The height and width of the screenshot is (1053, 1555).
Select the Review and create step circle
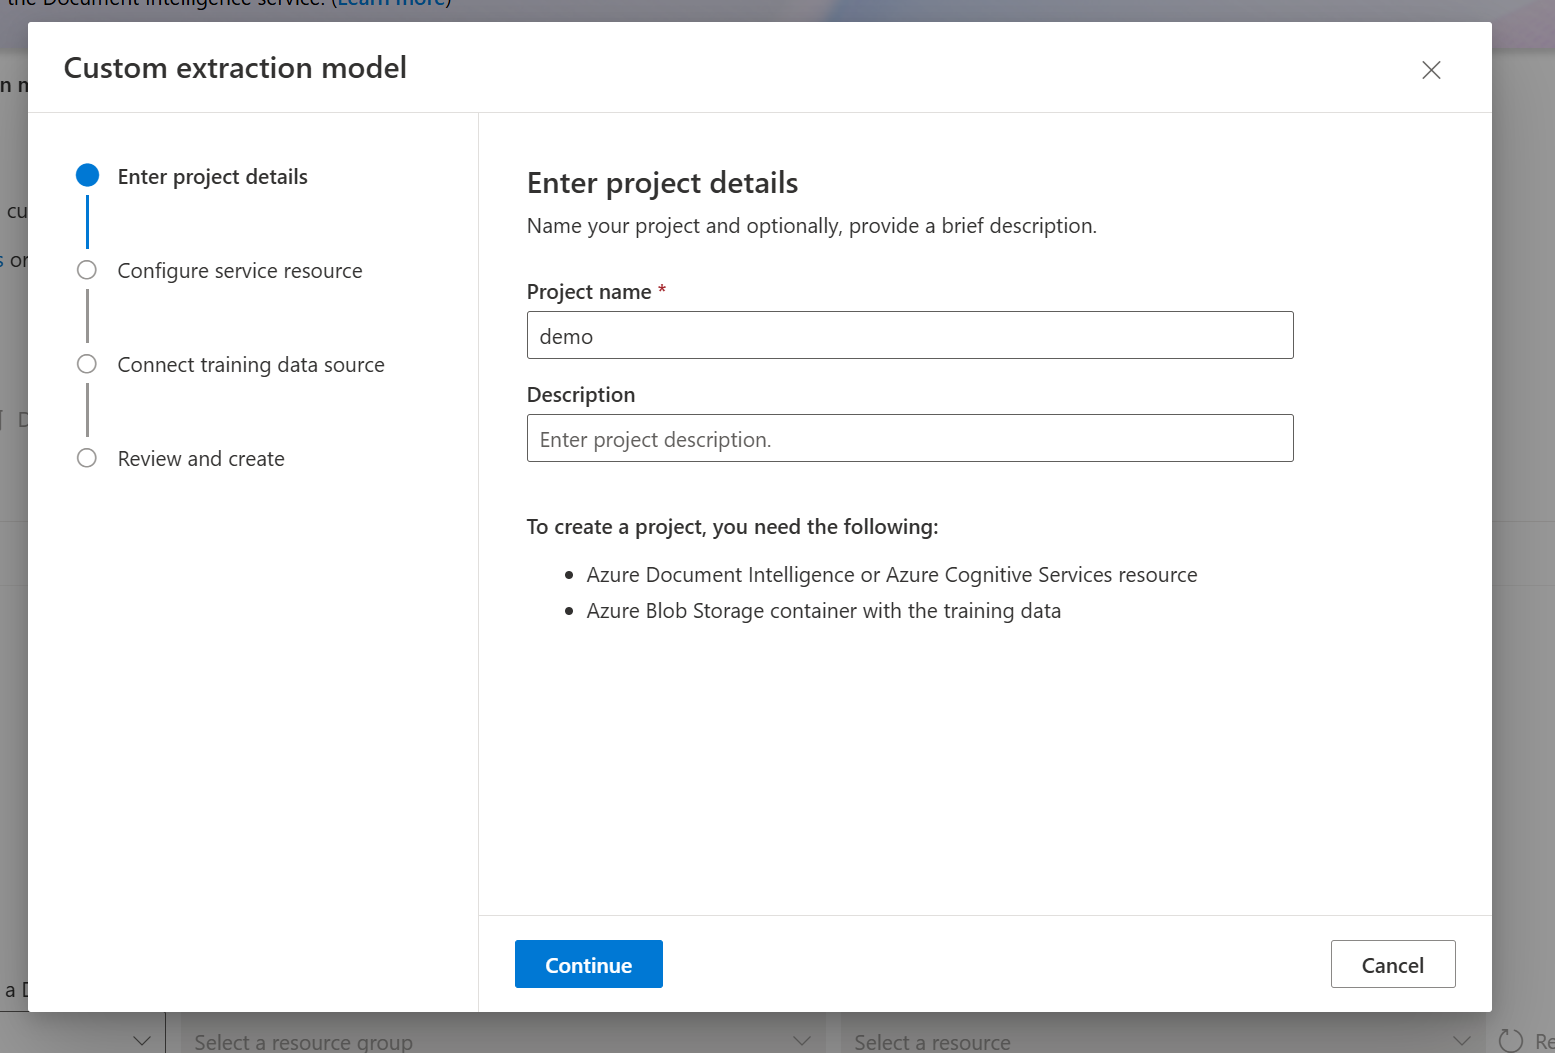(87, 458)
